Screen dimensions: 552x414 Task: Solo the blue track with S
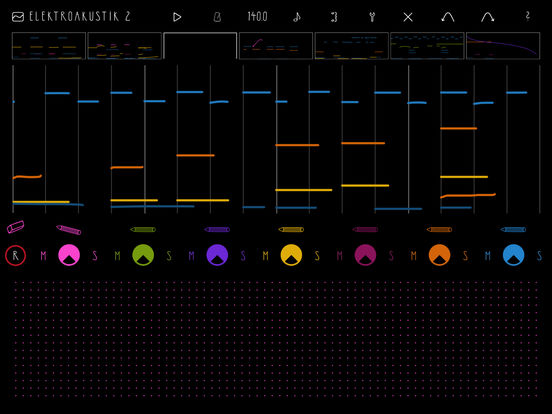[x=539, y=256]
